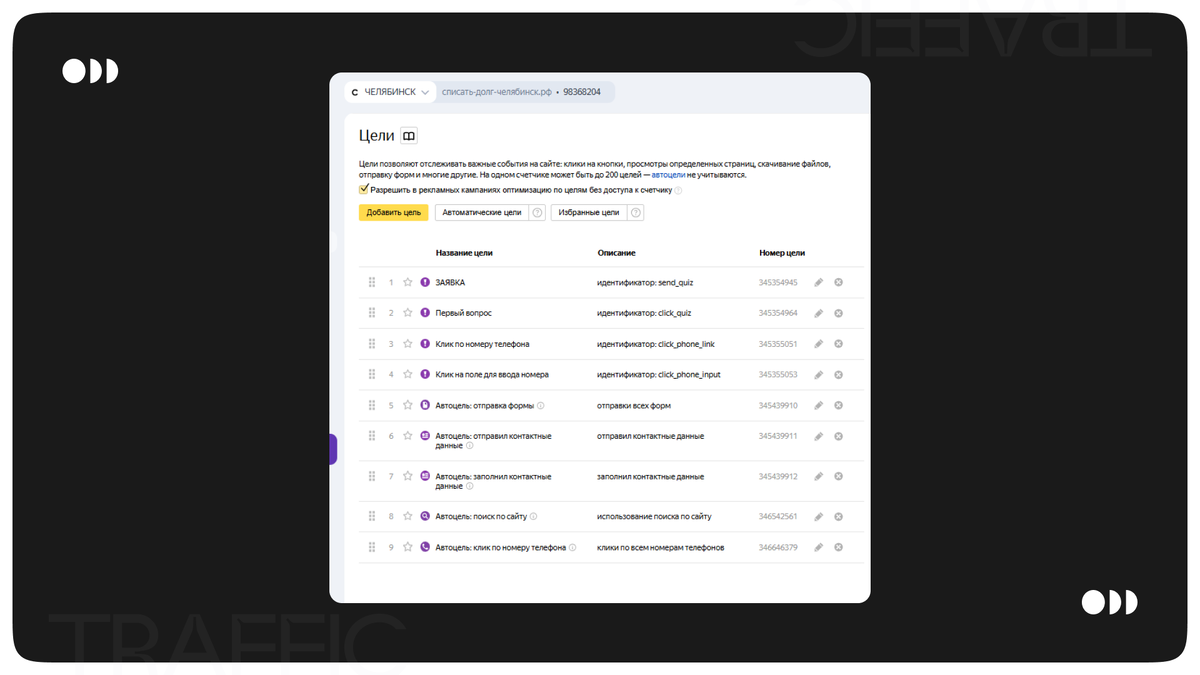Screen dimensions: 1200x675
Task: Edit the ЗАЯВКА goal with pencil icon
Action: 819,283
